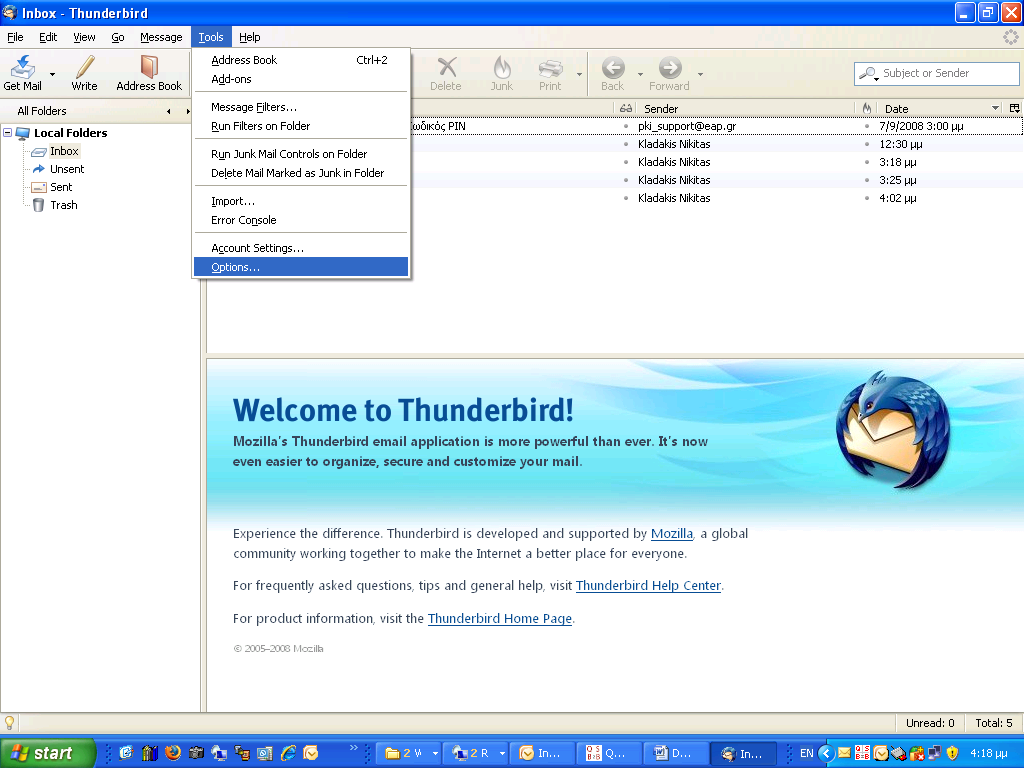This screenshot has width=1024, height=768.
Task: Toggle junk dot for the 12:30 μμ message
Action: (x=867, y=144)
